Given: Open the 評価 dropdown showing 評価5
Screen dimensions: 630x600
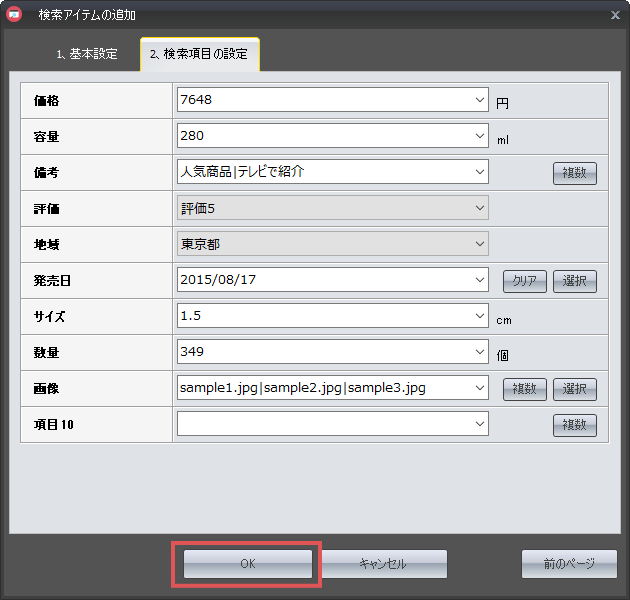Looking at the screenshot, I should coord(480,208).
